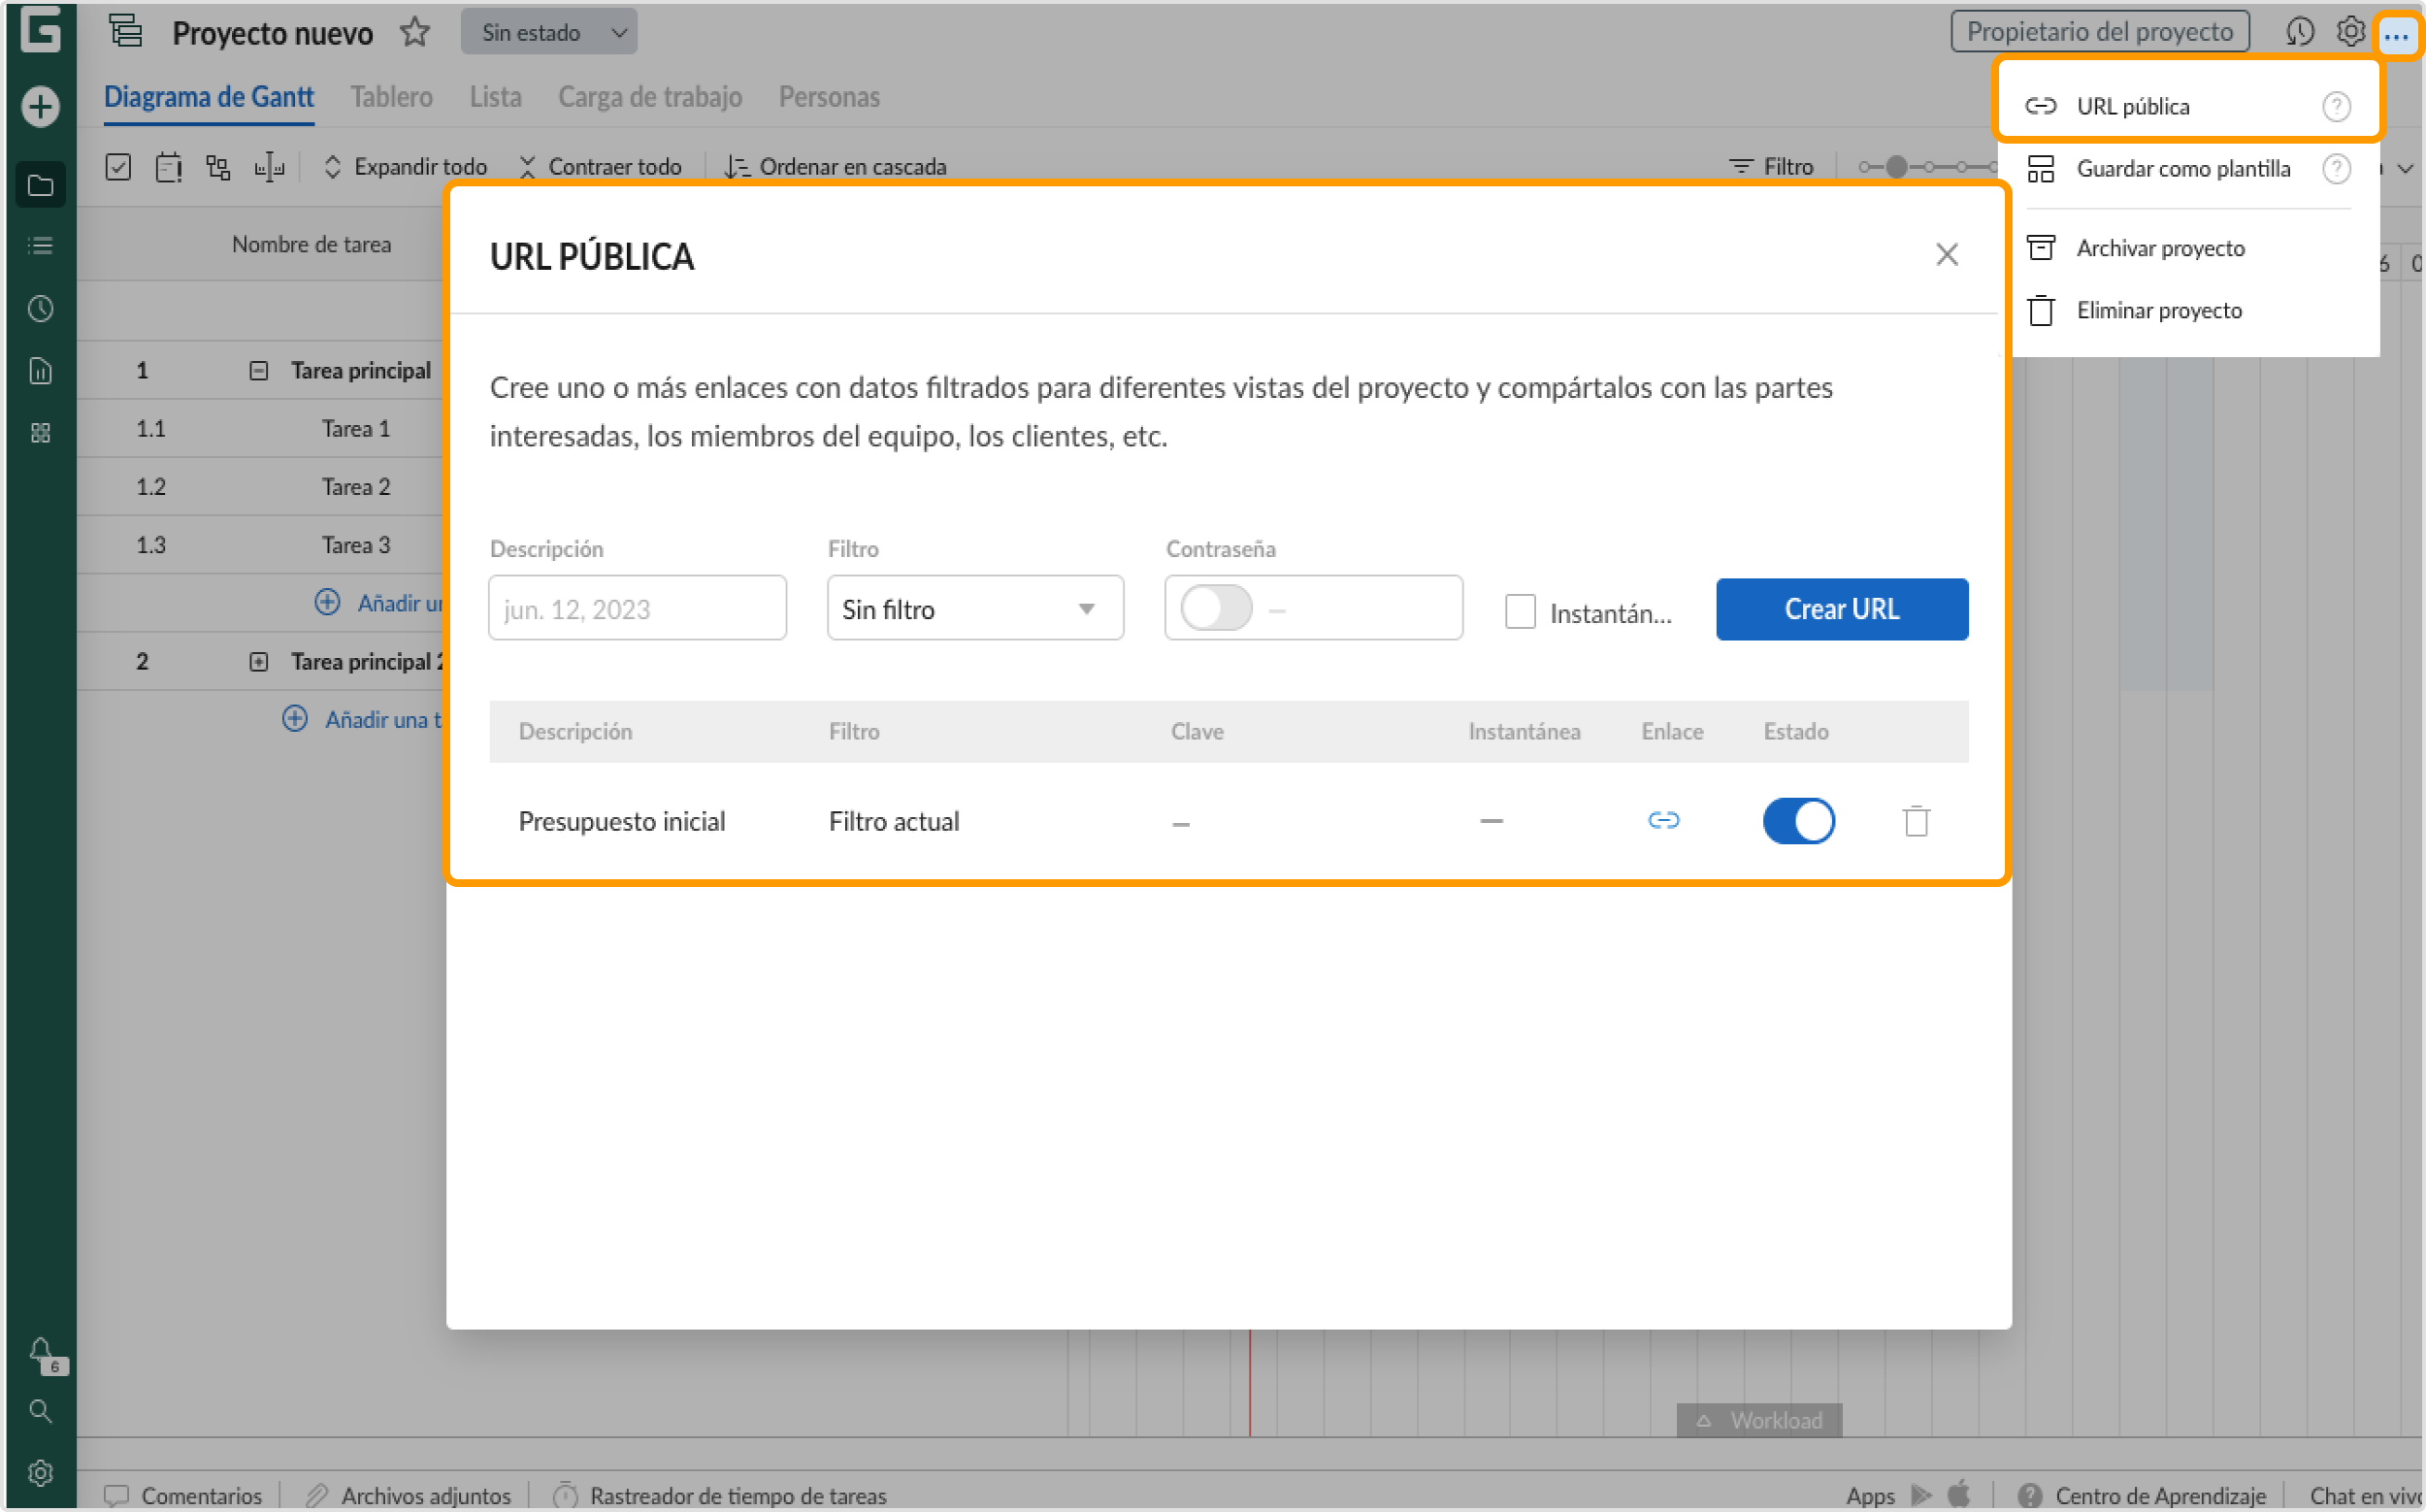The image size is (2426, 1512).
Task: Switch to the Personas tab
Action: (829, 98)
